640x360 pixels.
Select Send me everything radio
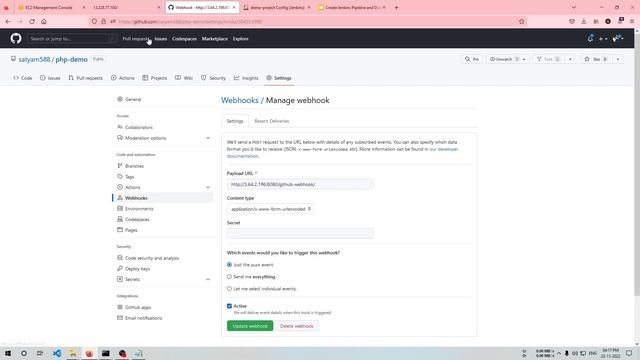(229, 277)
